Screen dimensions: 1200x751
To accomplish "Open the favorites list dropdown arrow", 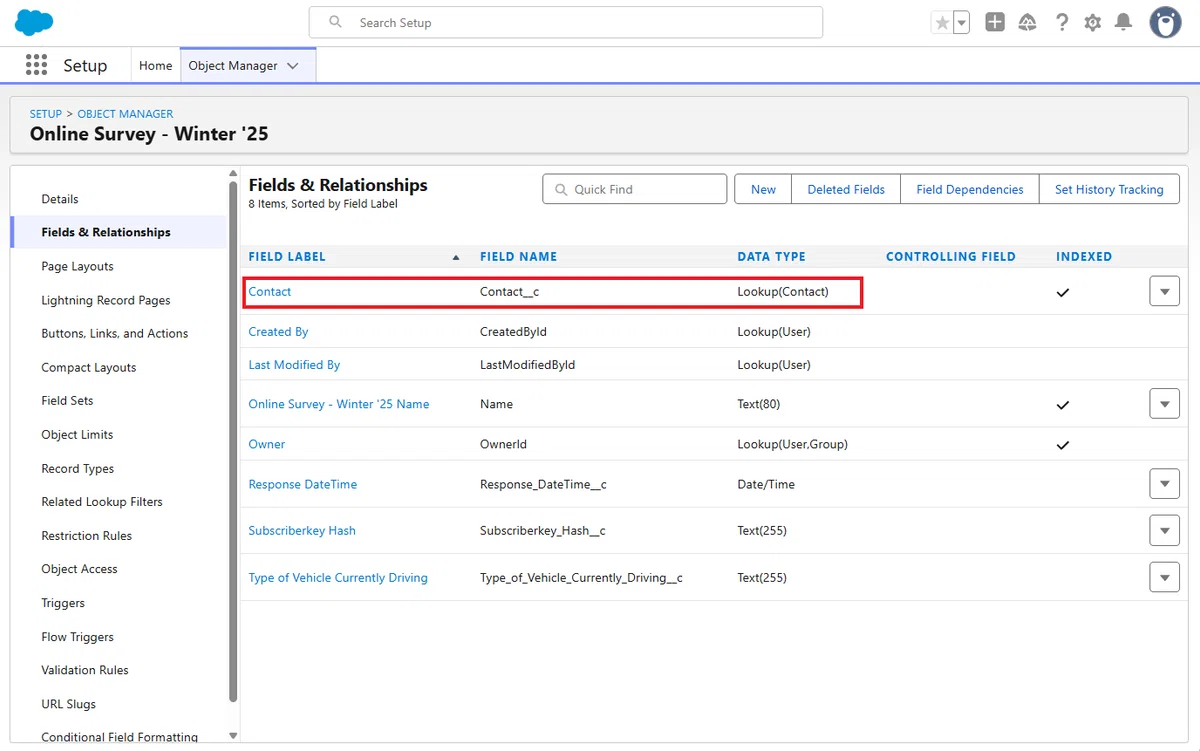I will click(962, 22).
